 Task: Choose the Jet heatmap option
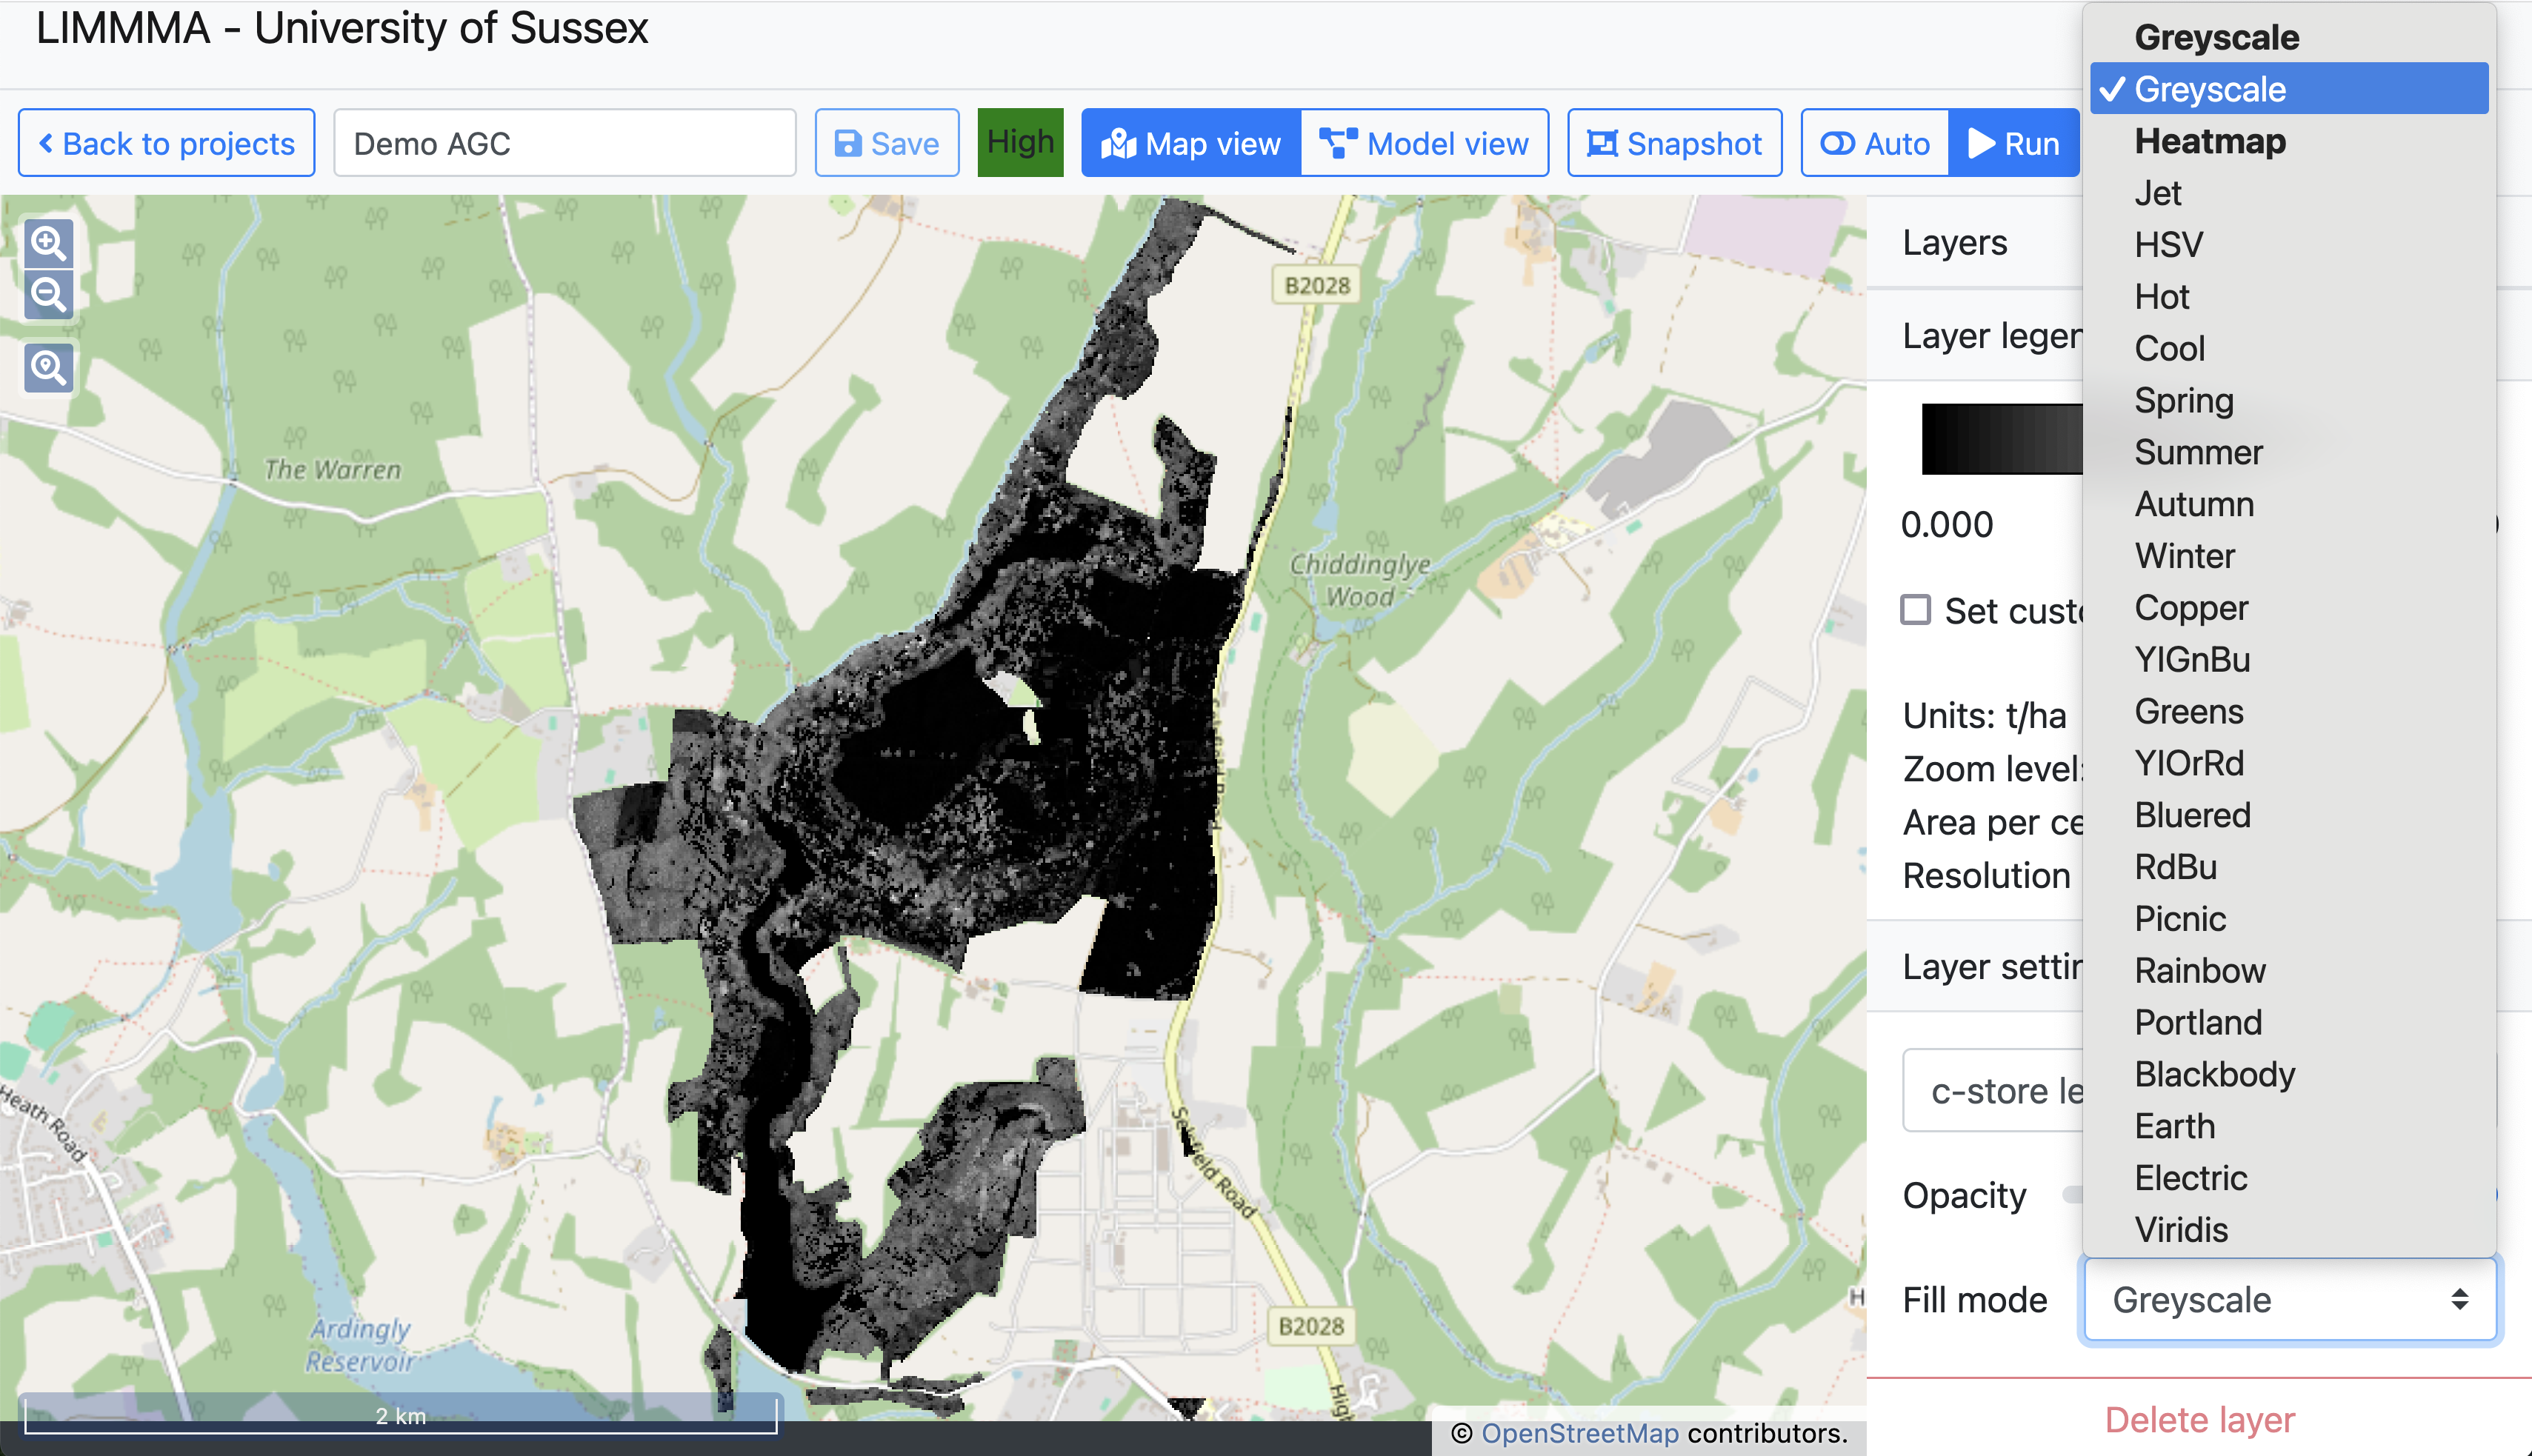click(2157, 193)
